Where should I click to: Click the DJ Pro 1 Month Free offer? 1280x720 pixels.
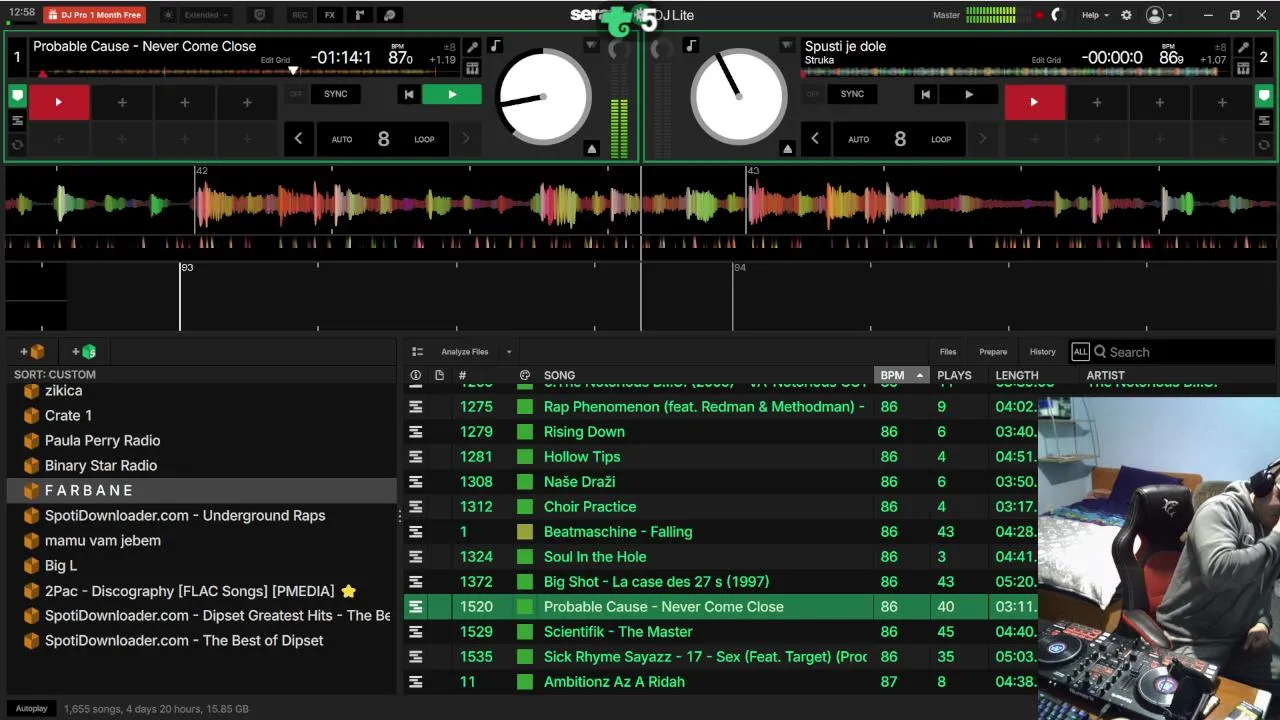[x=94, y=15]
